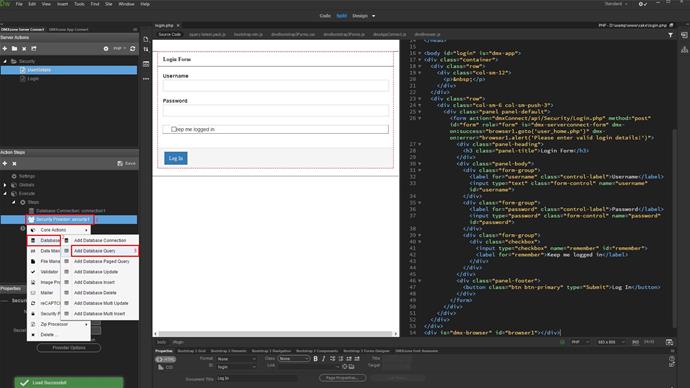Open the Site menu
This screenshot has height=388, width=690.
coord(109,4)
